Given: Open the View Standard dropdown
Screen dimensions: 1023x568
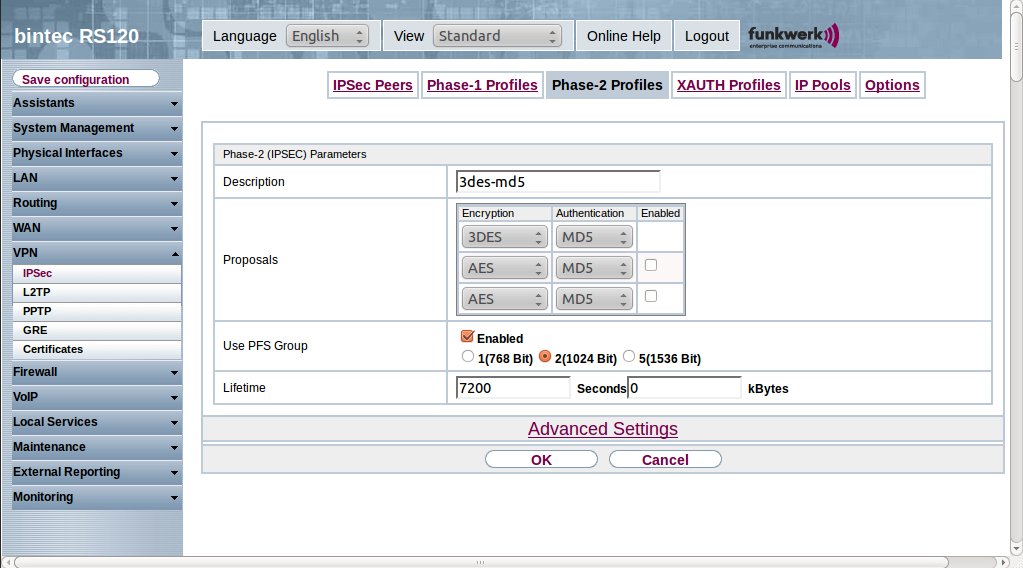Looking at the screenshot, I should coord(497,36).
